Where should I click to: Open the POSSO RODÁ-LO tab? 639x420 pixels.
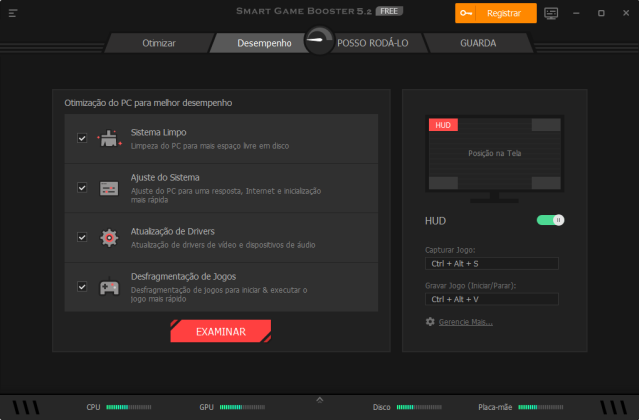point(372,43)
